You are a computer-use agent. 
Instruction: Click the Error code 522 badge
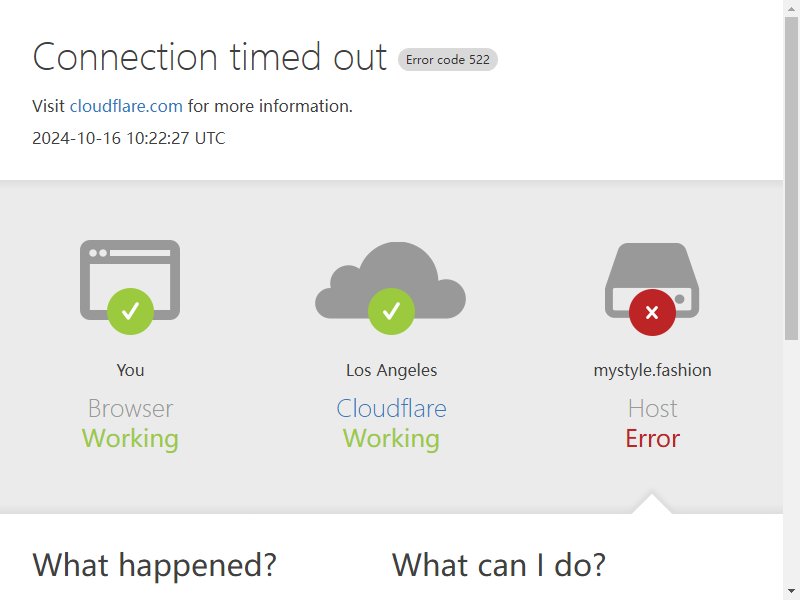[x=447, y=60]
